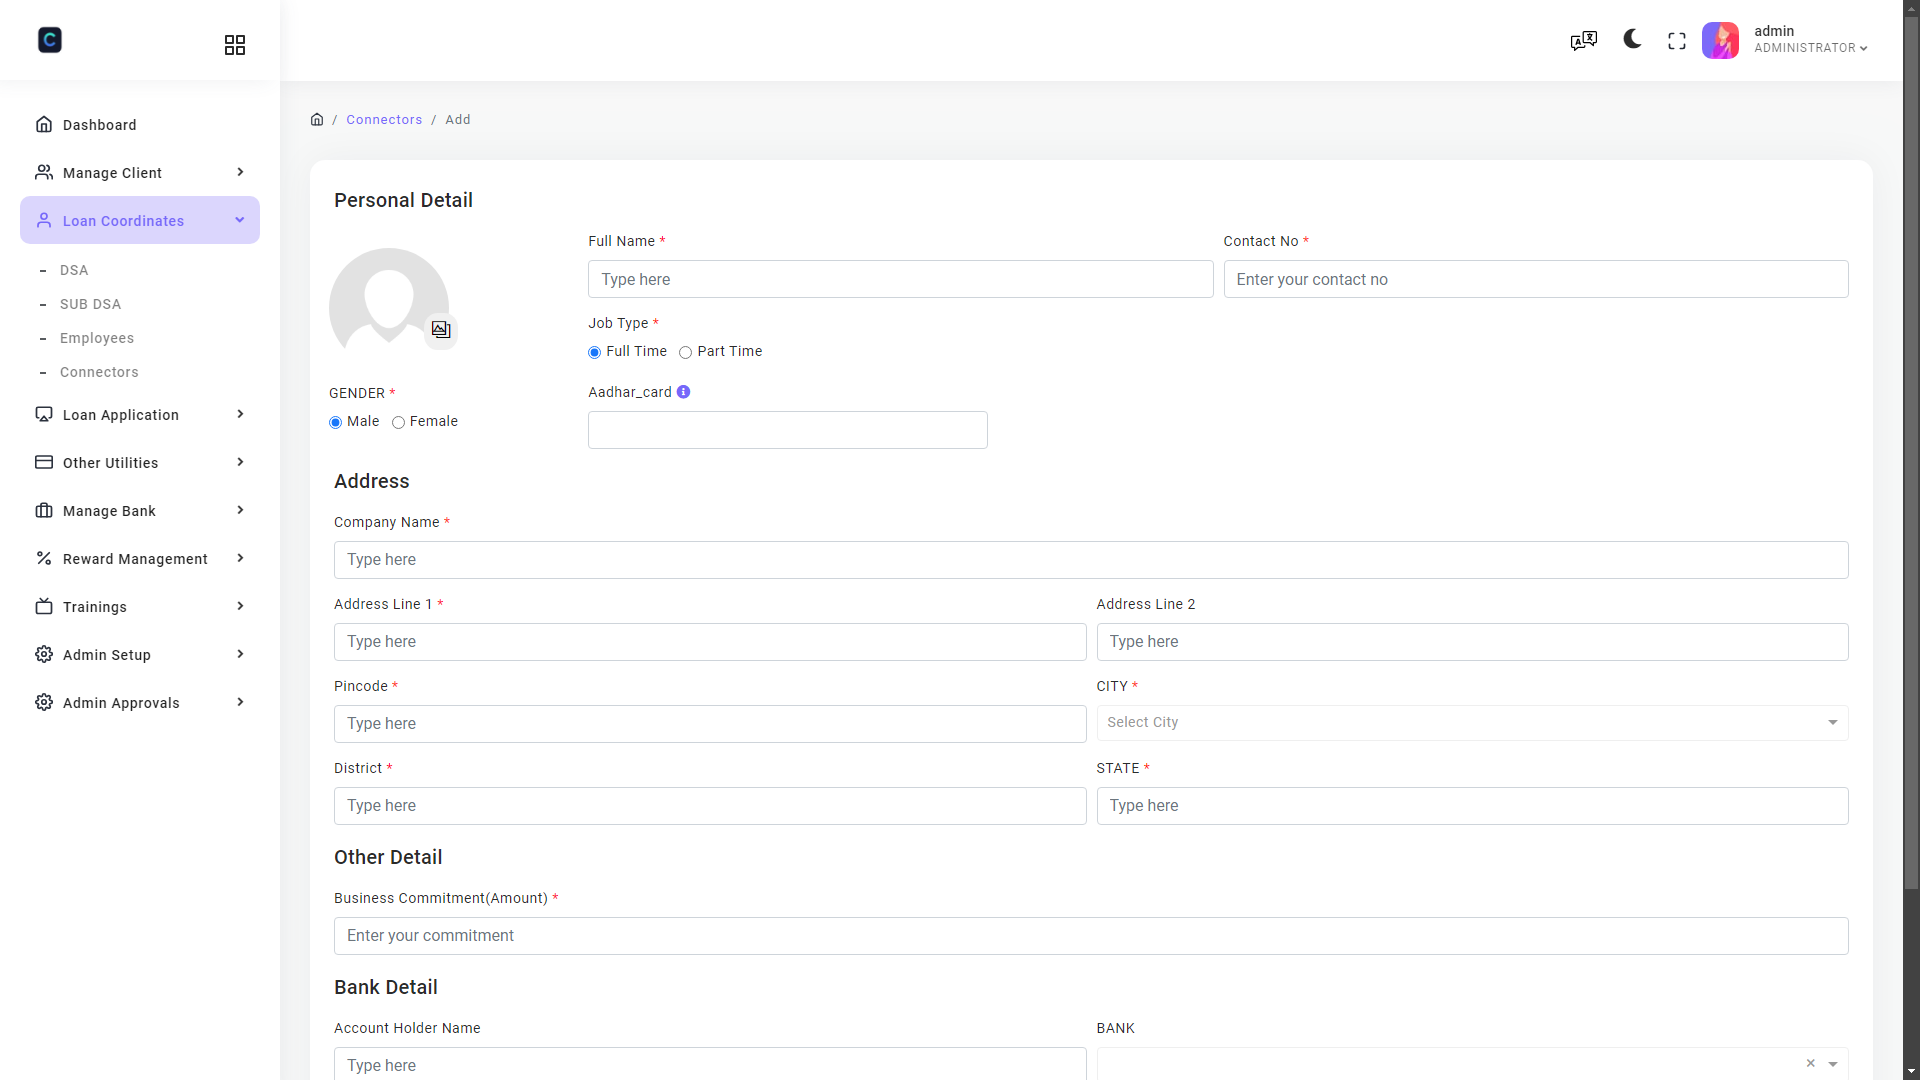Choose Female as the gender

(x=398, y=422)
